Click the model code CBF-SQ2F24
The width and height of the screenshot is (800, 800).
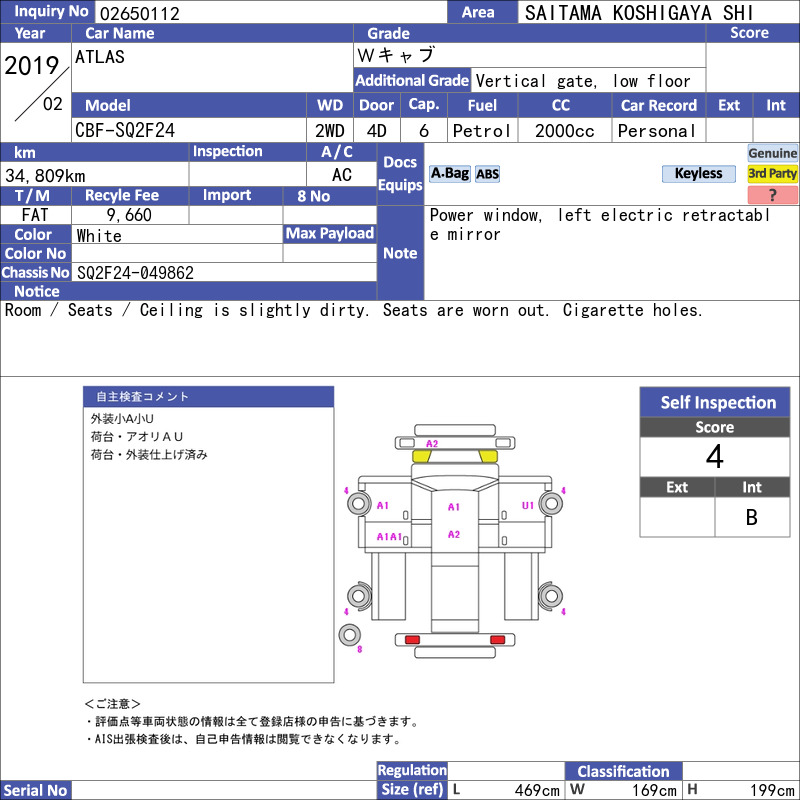(125, 130)
